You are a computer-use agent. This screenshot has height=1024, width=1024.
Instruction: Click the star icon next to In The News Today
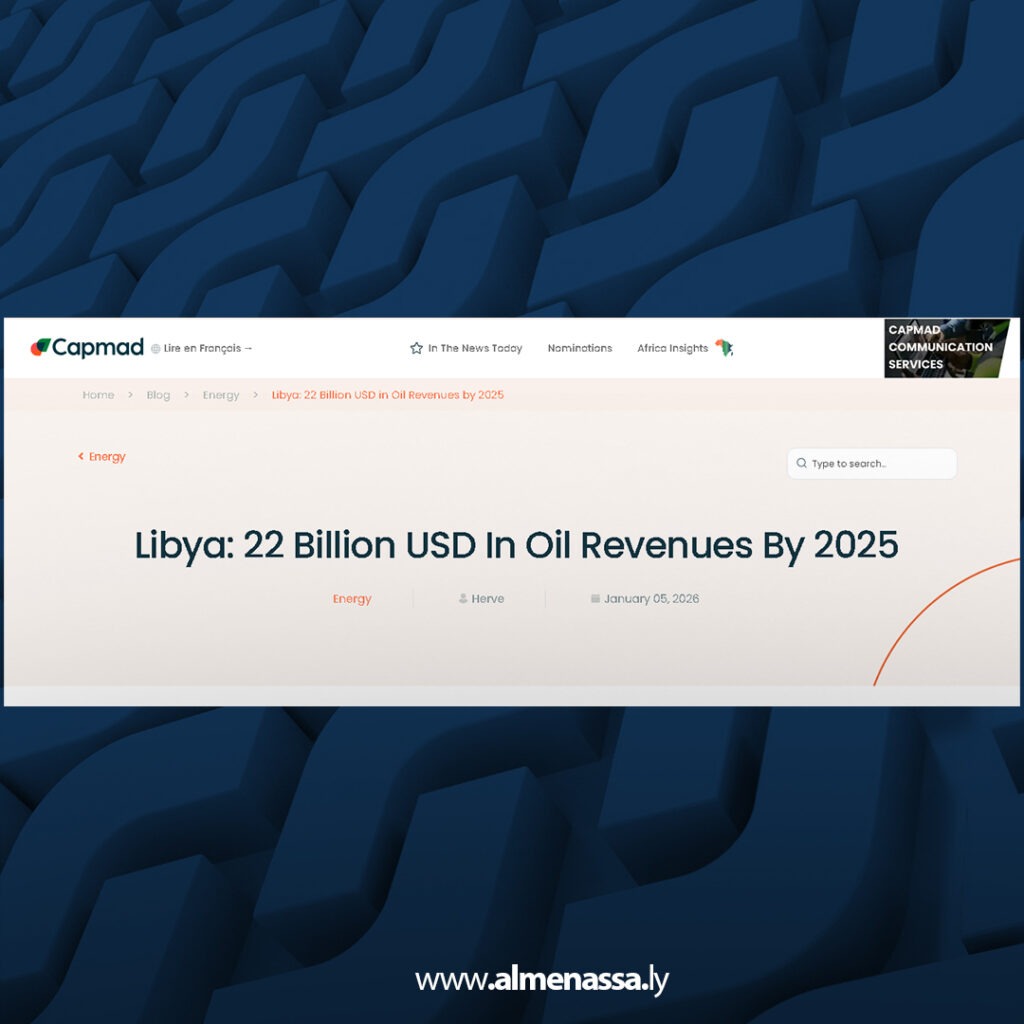point(414,348)
